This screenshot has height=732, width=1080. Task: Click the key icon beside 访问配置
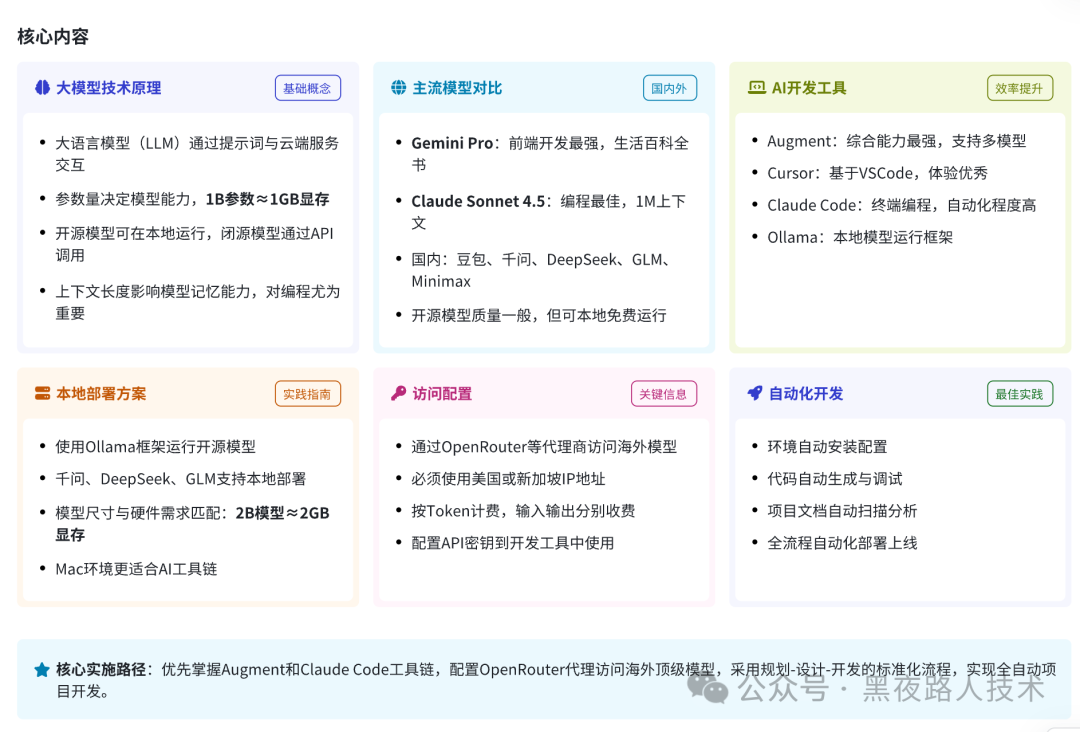point(398,393)
